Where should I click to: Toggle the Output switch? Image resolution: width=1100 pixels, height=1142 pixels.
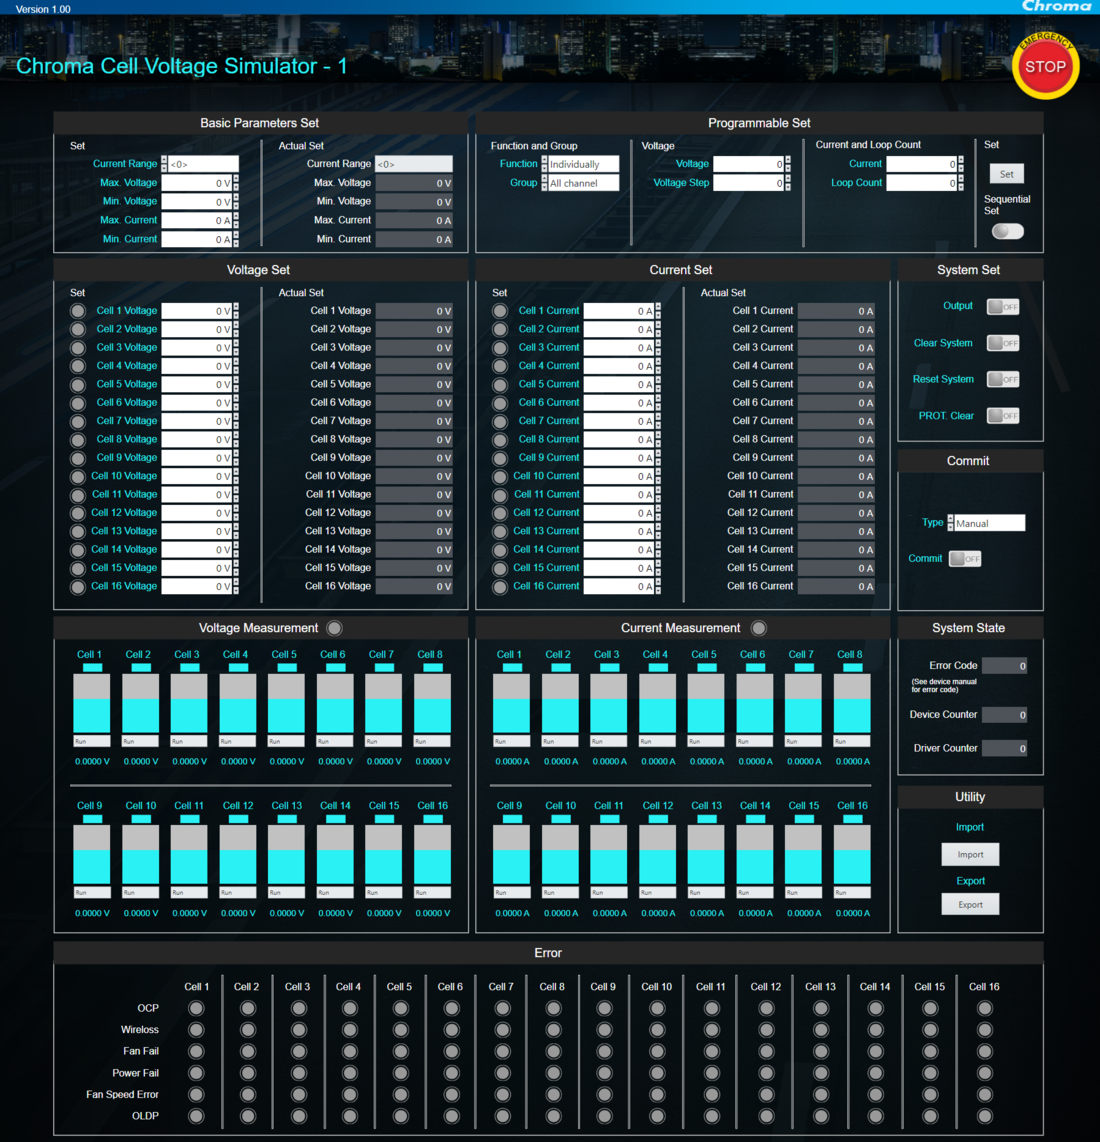pos(1003,307)
